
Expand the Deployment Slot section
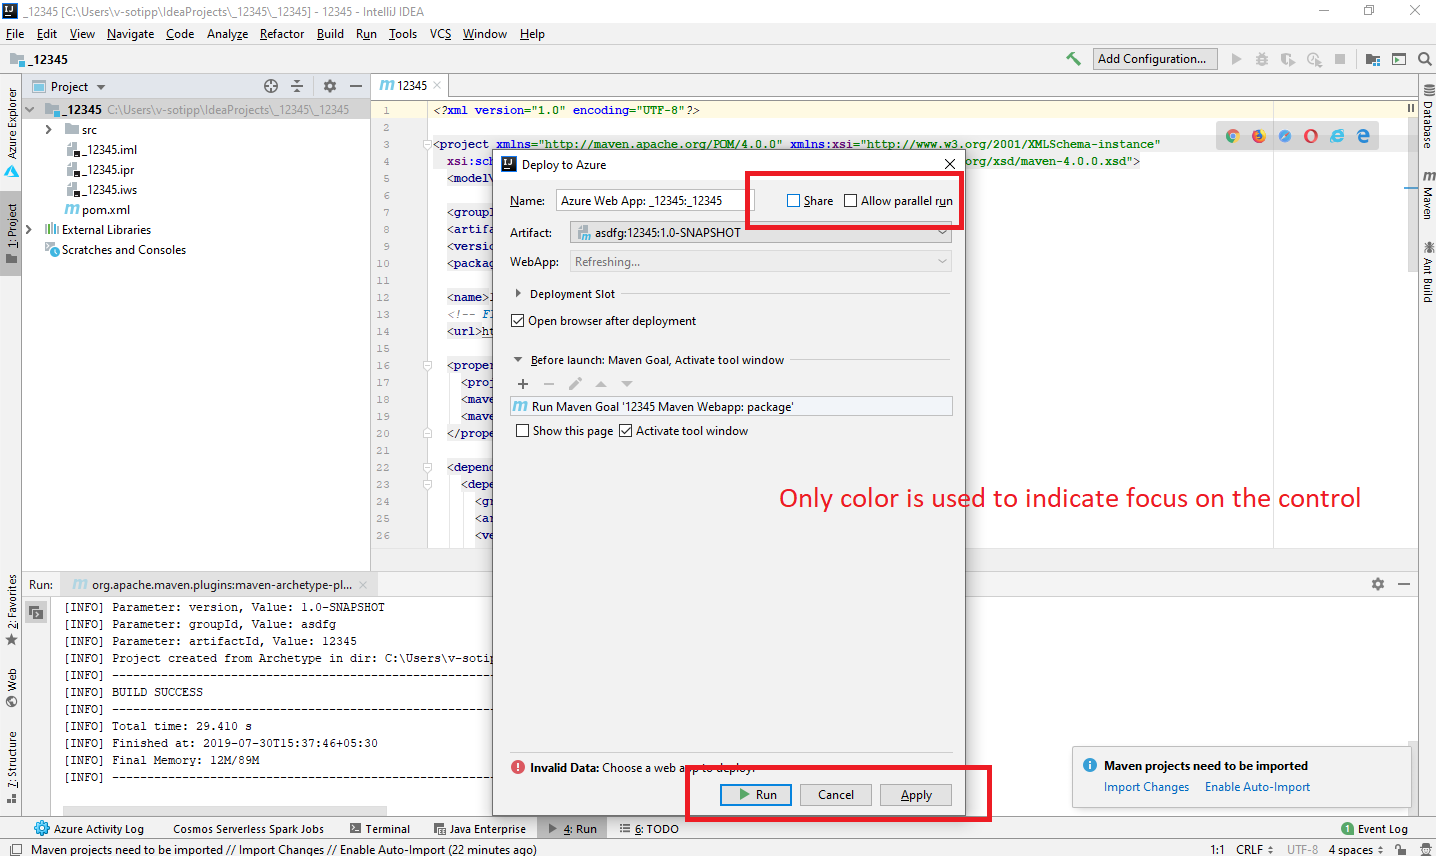point(519,293)
